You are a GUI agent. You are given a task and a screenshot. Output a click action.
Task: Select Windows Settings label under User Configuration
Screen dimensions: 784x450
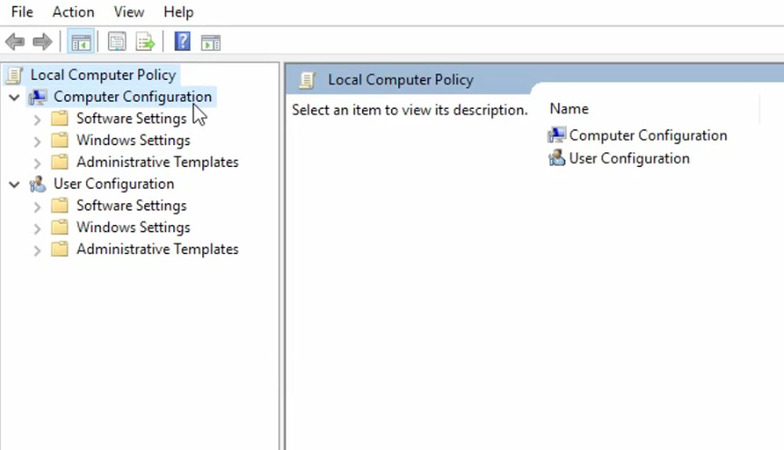coord(133,228)
